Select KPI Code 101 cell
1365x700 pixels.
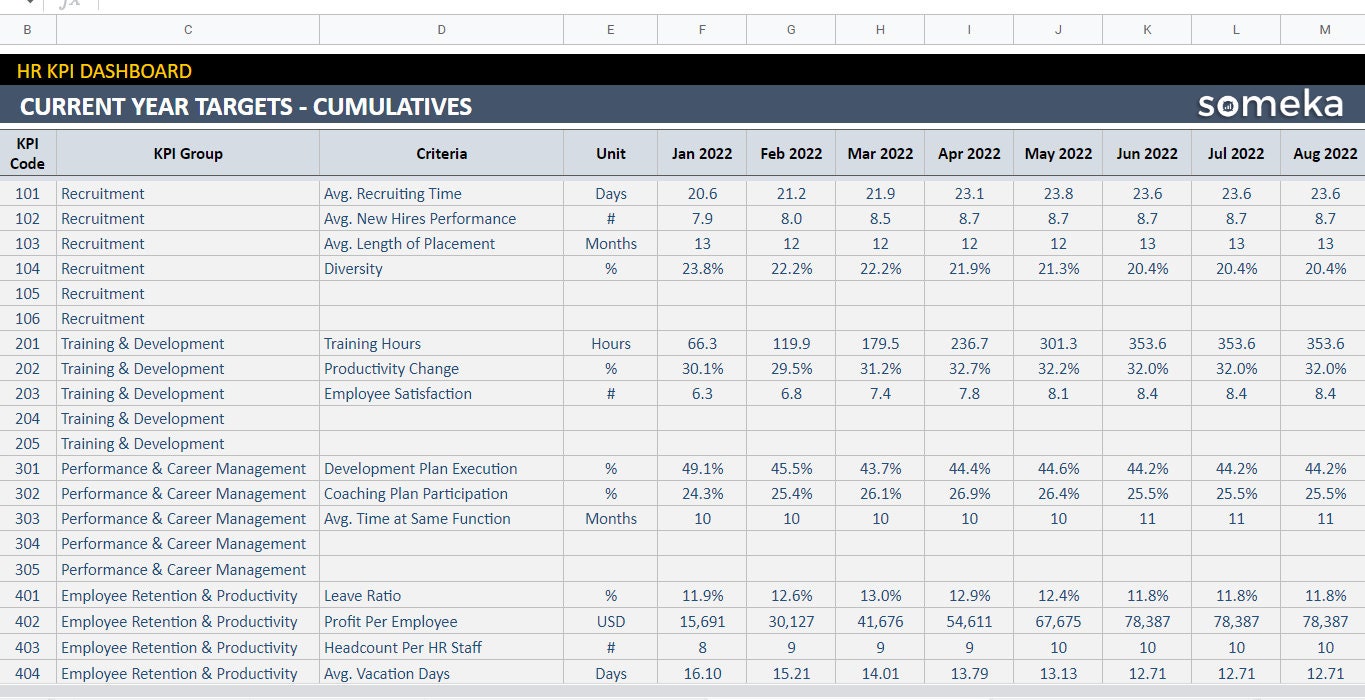click(x=27, y=193)
